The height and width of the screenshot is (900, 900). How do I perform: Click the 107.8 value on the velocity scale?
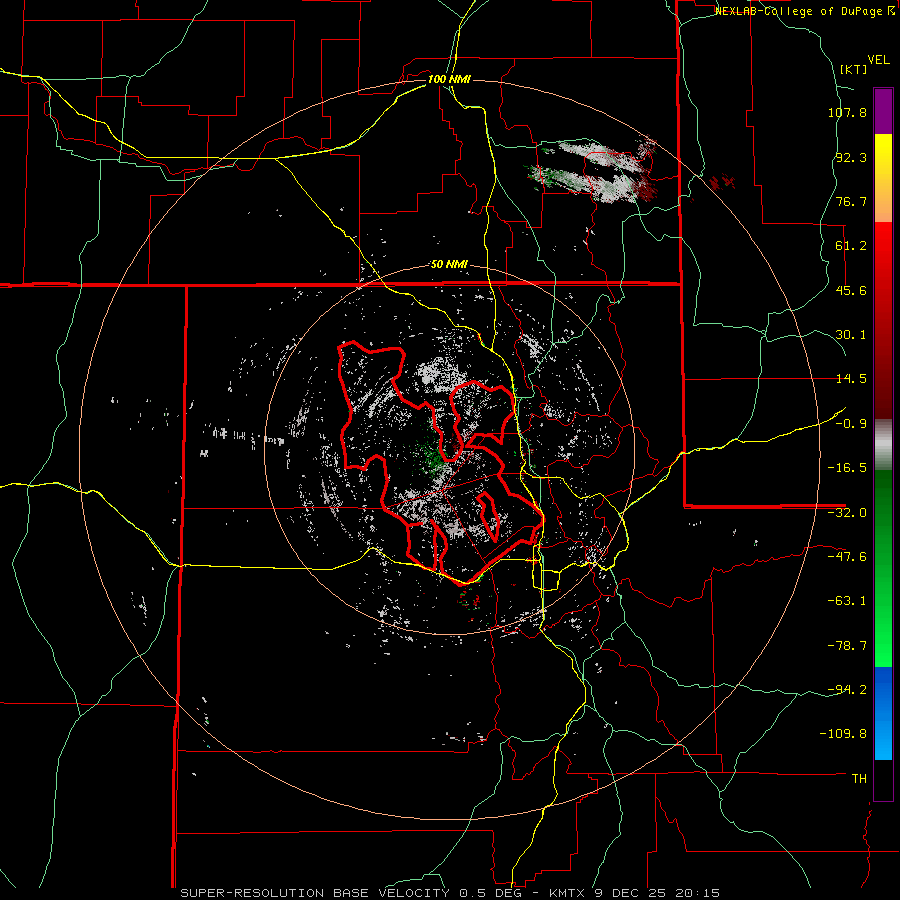pyautogui.click(x=847, y=112)
